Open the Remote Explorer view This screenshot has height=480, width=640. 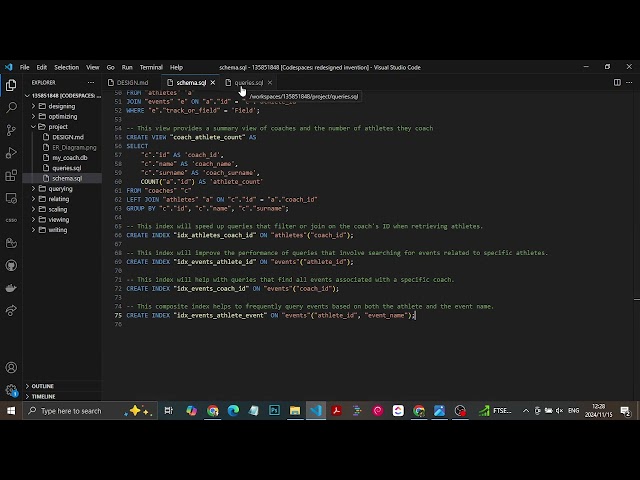click(11, 198)
